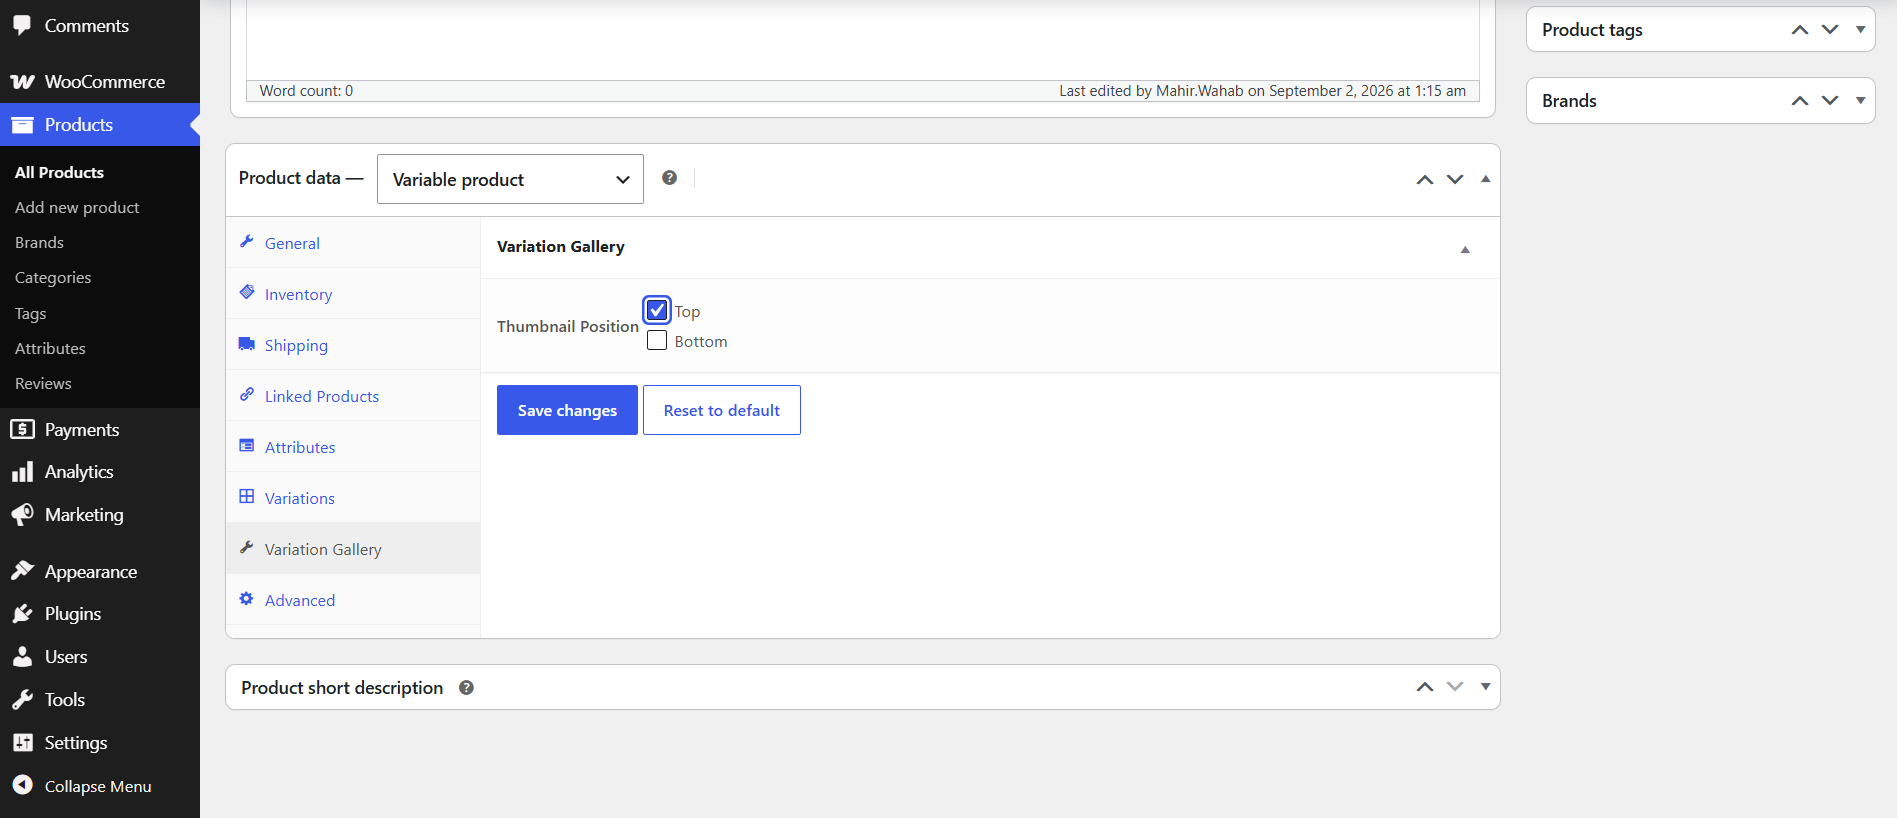1897x818 pixels.
Task: Click the Save changes button
Action: click(567, 410)
